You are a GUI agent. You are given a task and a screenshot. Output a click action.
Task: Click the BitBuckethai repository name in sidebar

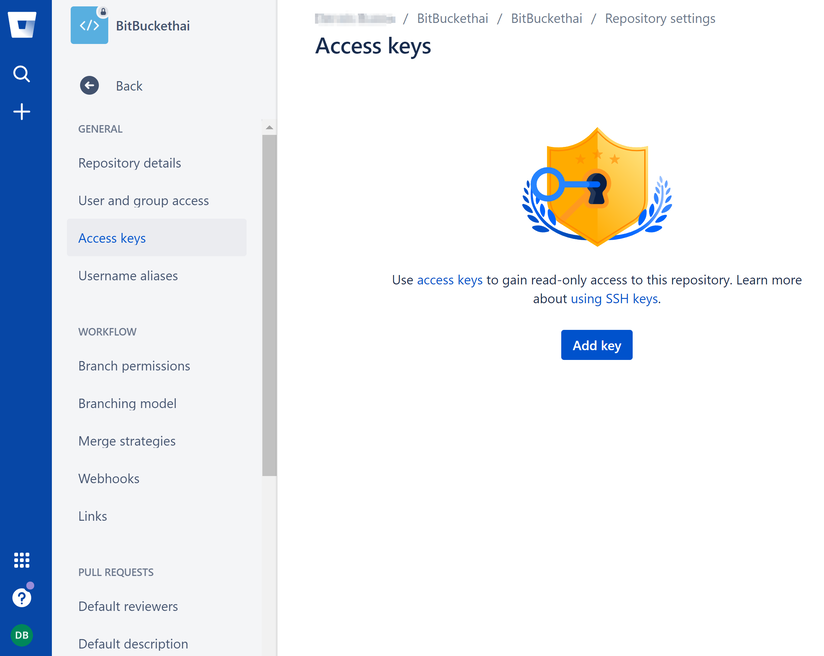(x=152, y=26)
